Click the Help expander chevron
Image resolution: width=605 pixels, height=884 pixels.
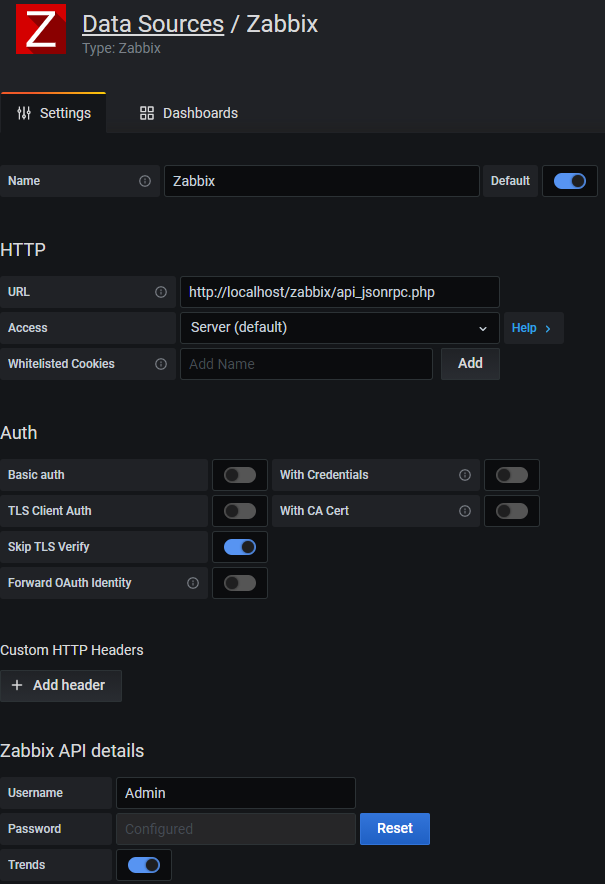tap(547, 329)
